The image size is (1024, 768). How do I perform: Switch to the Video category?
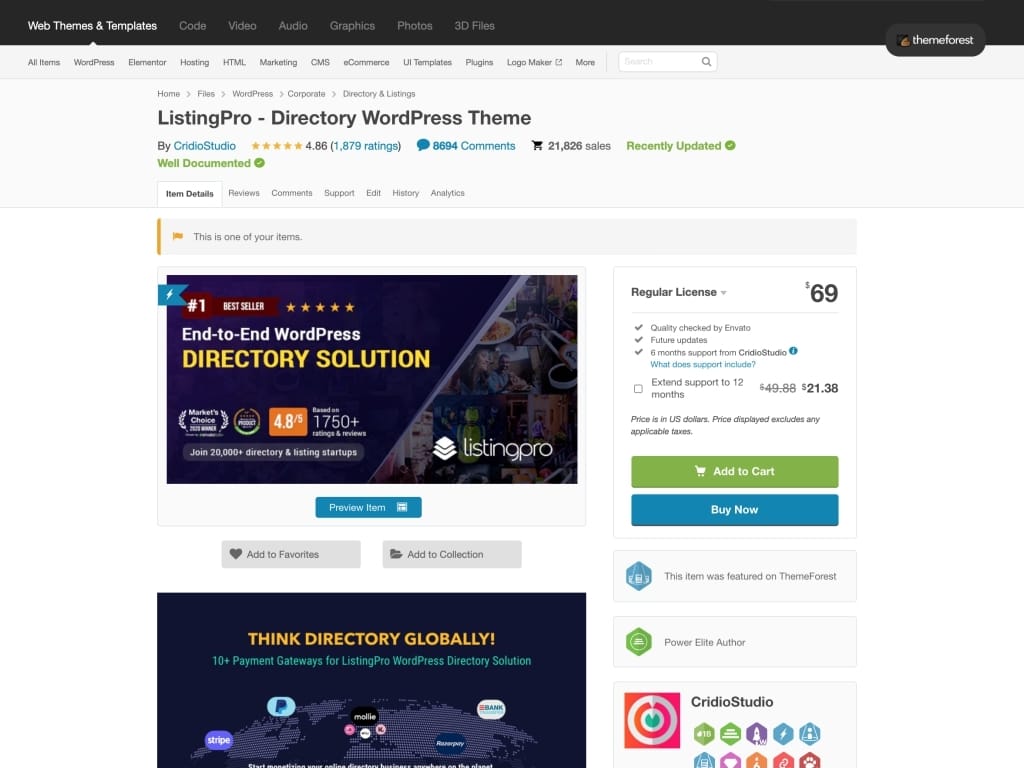point(242,26)
